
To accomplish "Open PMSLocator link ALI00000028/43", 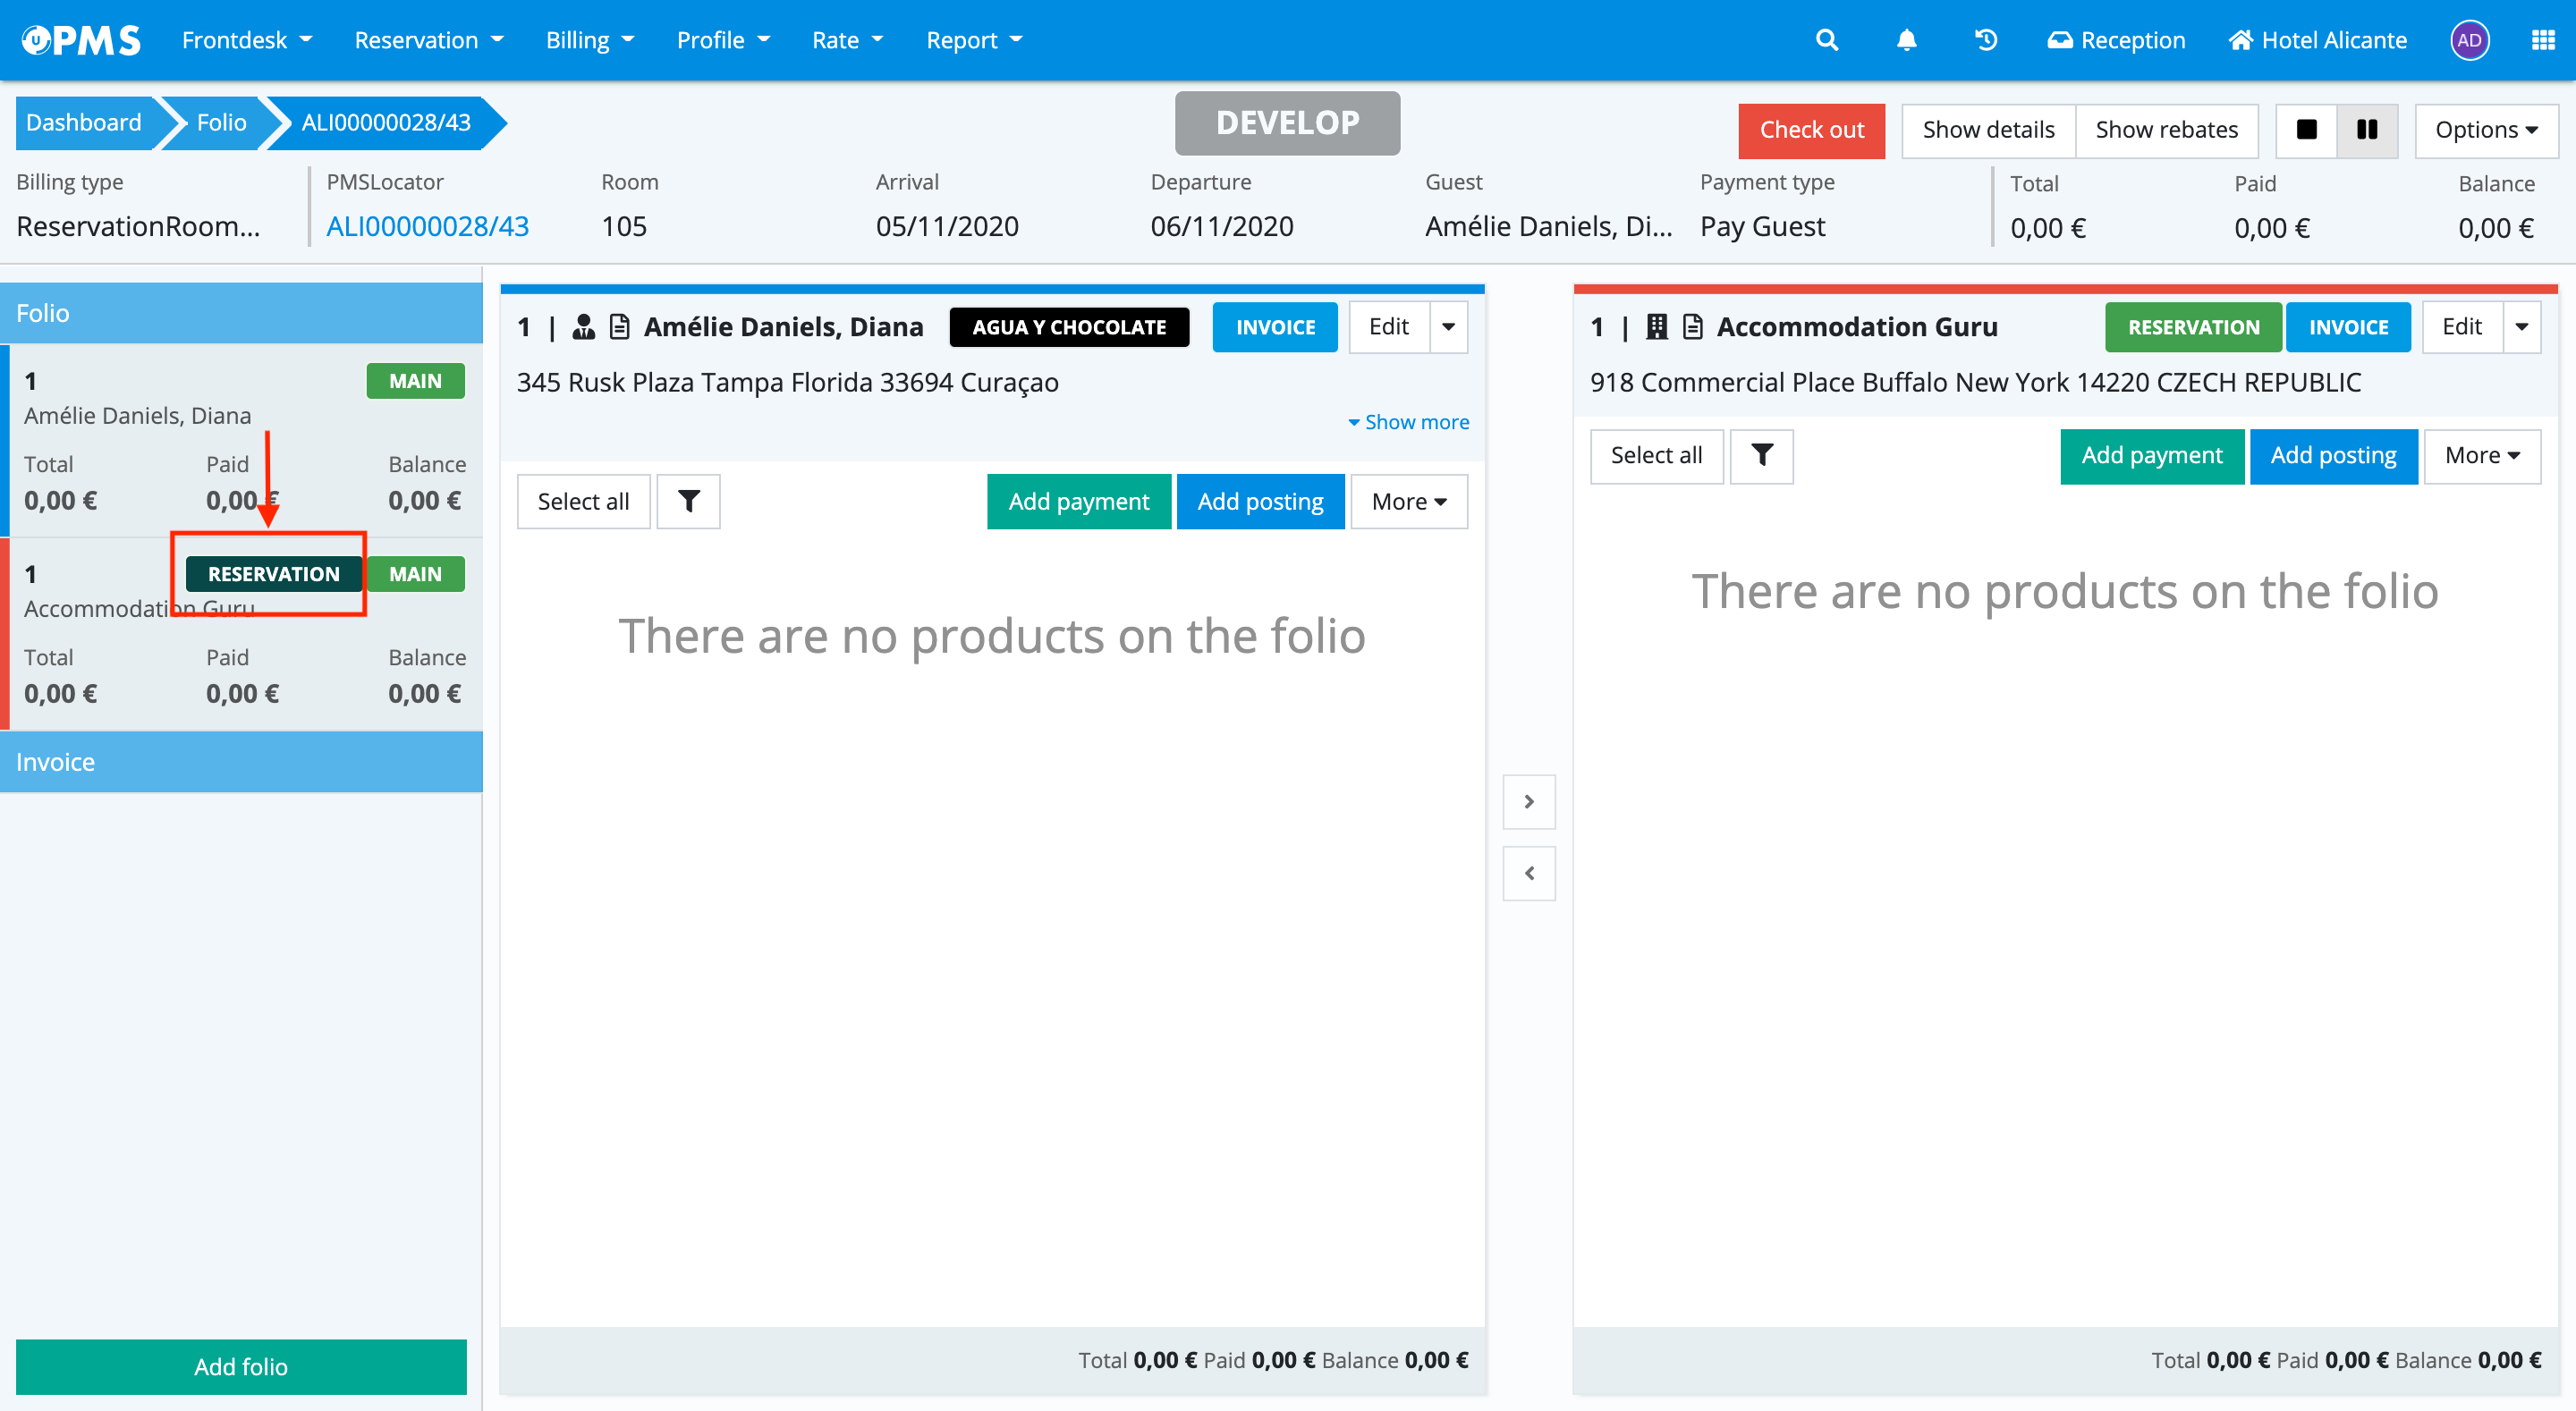I will coord(427,226).
